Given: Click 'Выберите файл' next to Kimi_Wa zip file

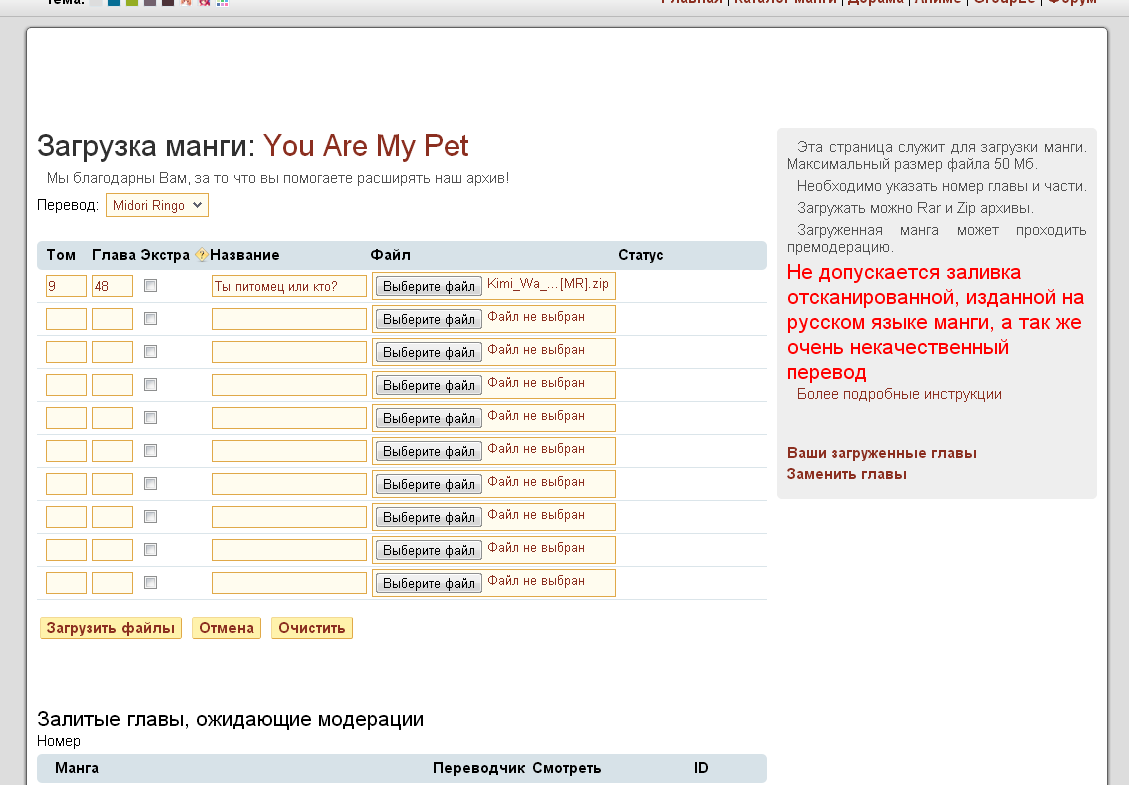Looking at the screenshot, I should pyautogui.click(x=429, y=287).
